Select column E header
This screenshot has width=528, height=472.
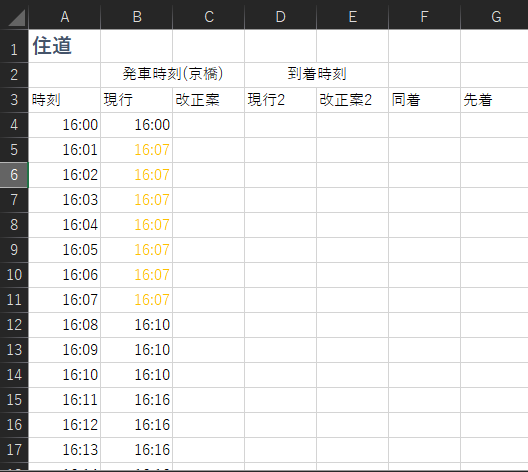pyautogui.click(x=353, y=17)
